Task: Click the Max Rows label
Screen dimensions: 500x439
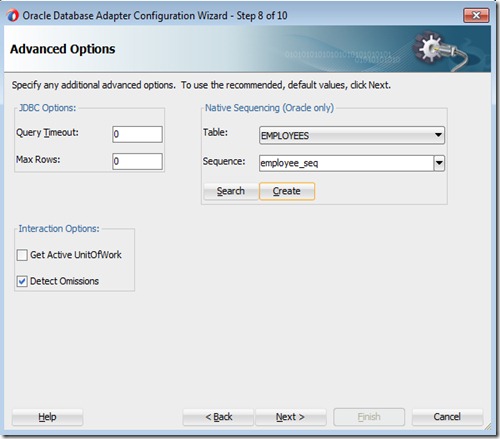Action: click(38, 159)
